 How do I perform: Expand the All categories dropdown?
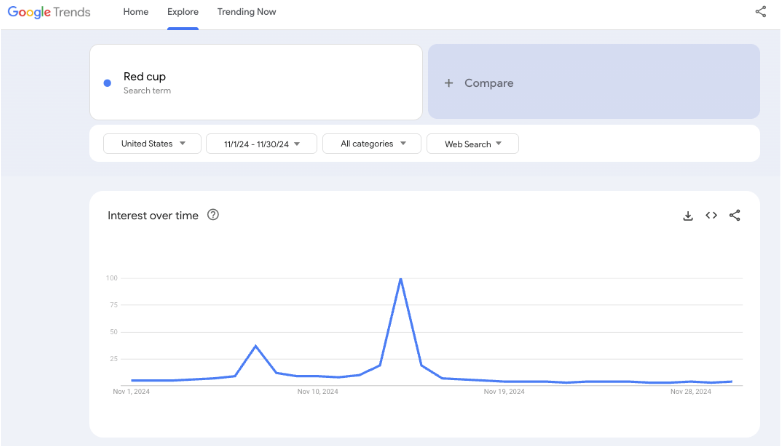click(372, 144)
